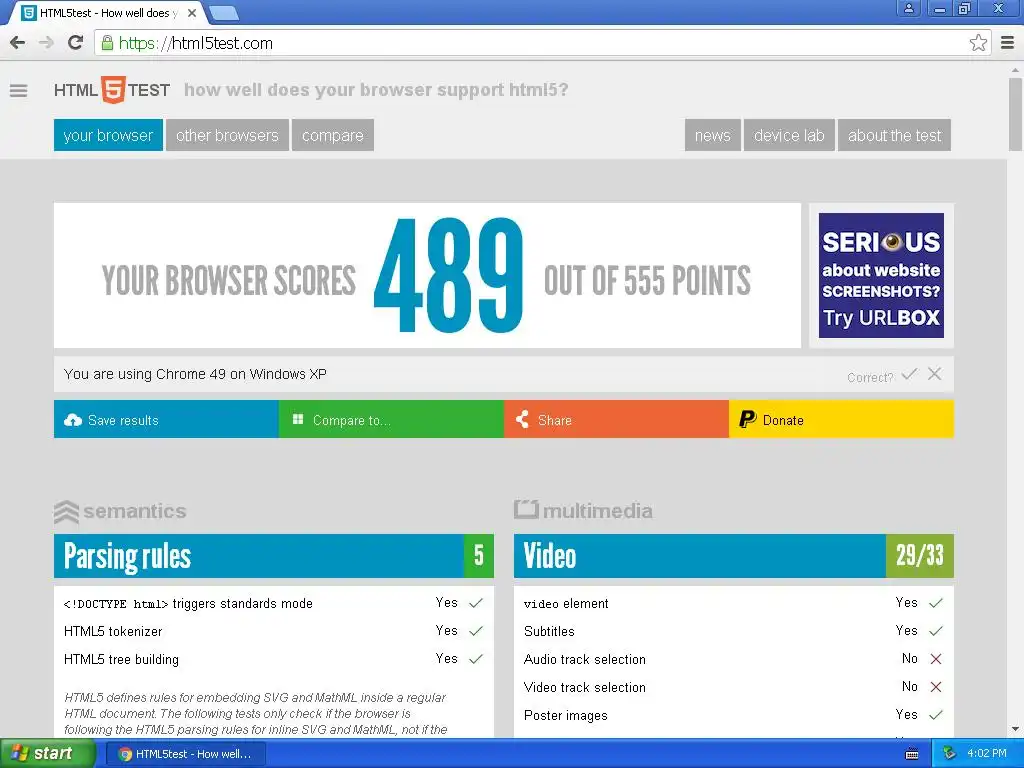
Task: Open the Chrome menu hamburger icon
Action: (x=1007, y=43)
